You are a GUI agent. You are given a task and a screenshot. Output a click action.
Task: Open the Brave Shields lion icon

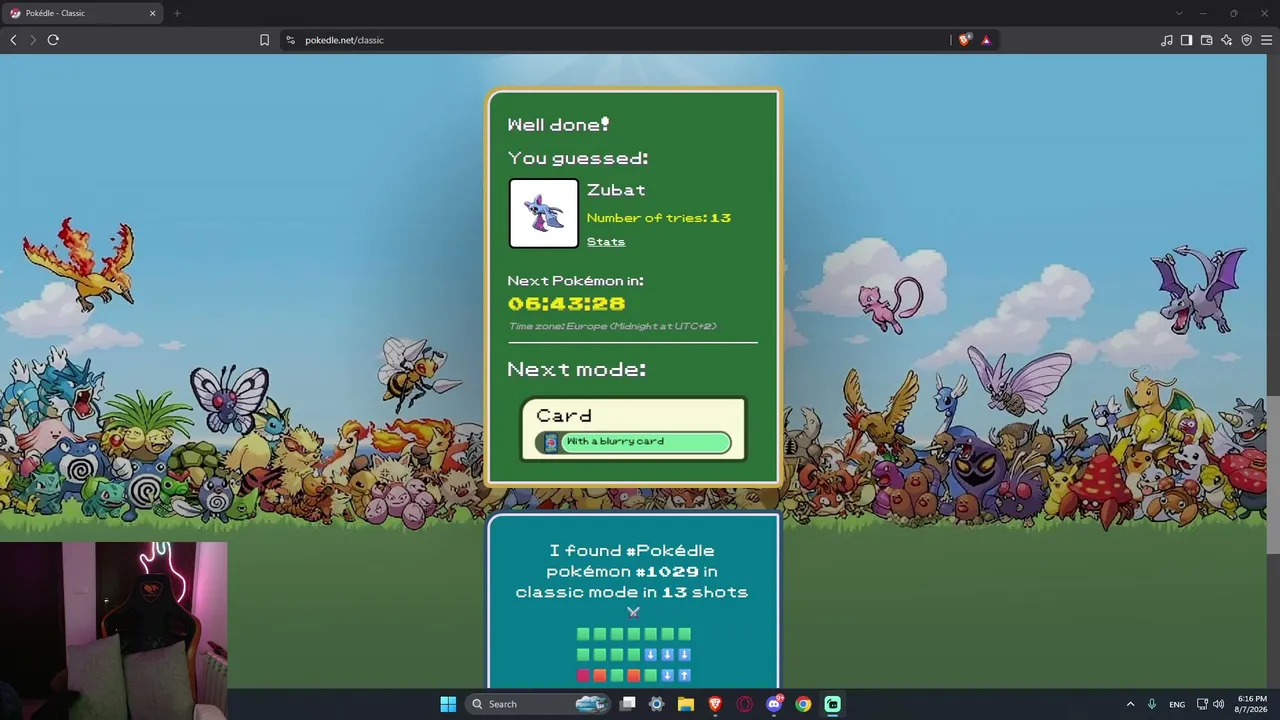964,40
